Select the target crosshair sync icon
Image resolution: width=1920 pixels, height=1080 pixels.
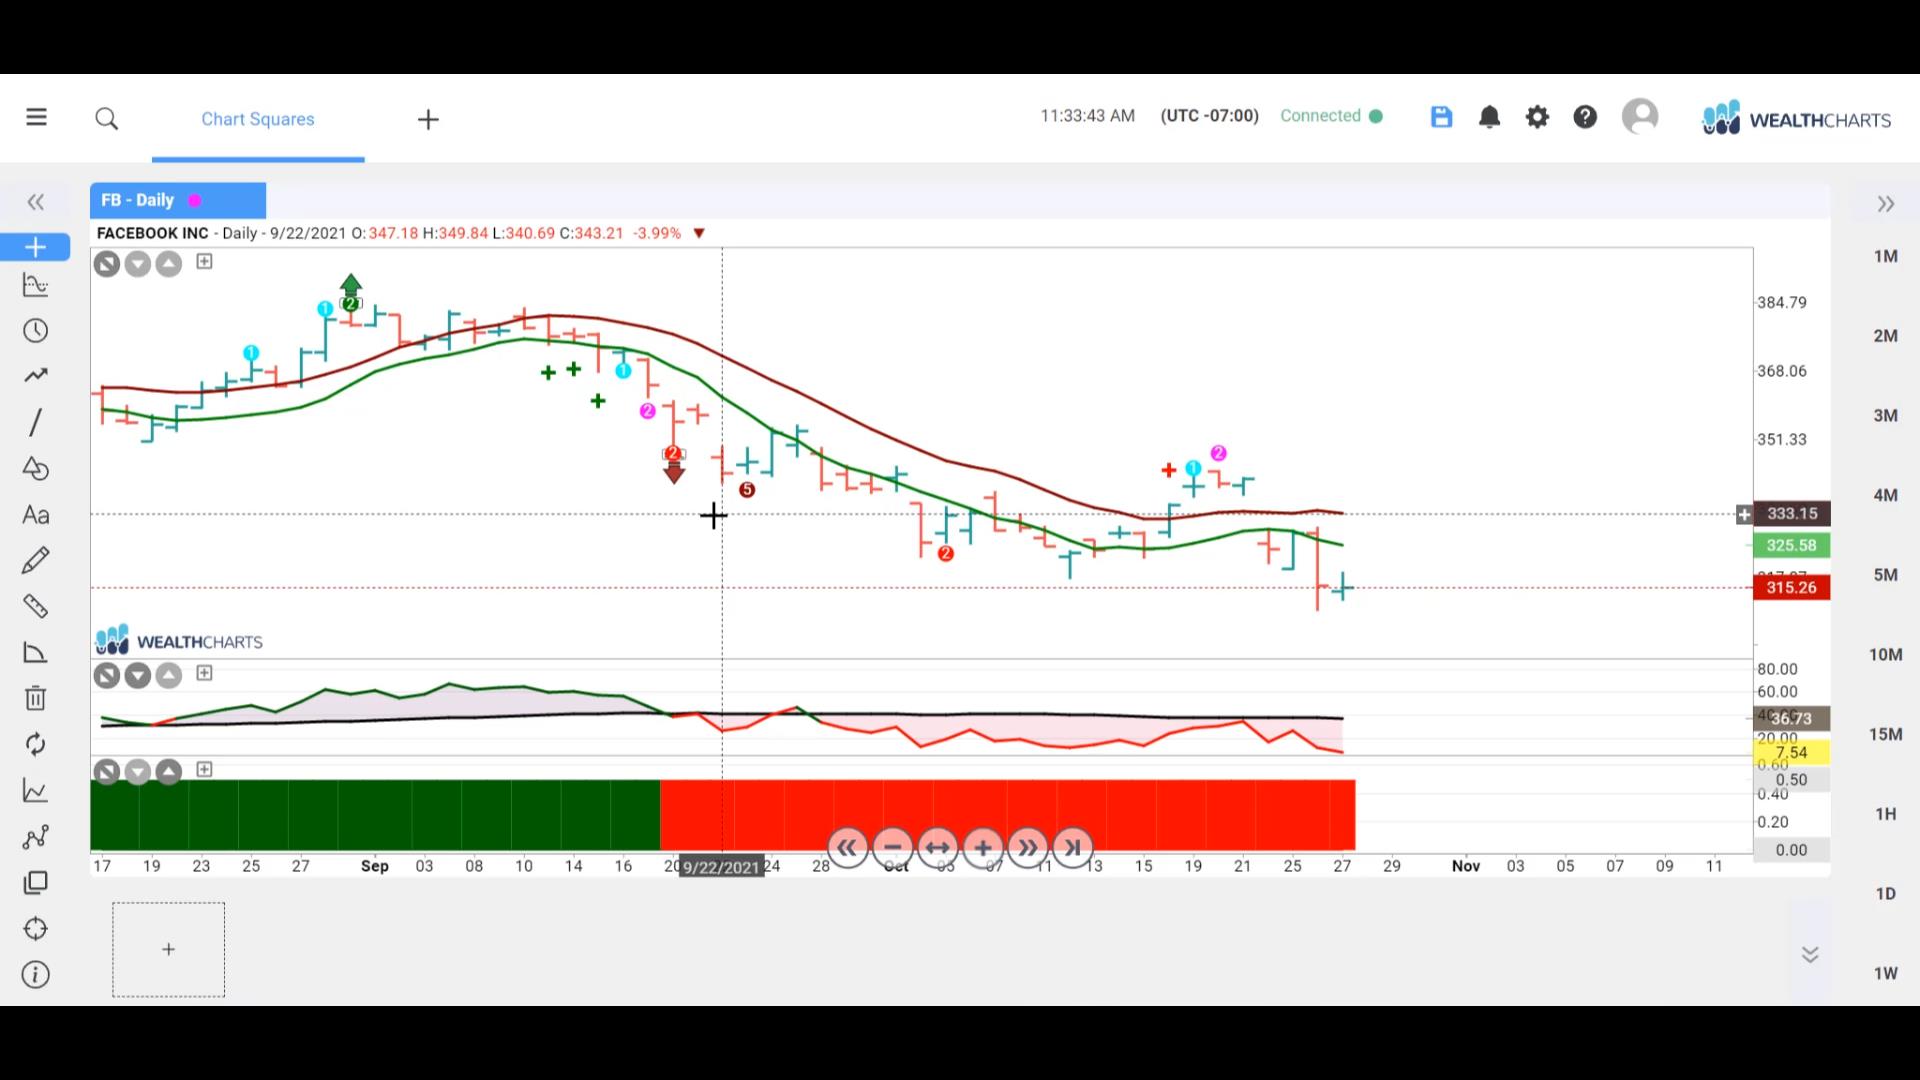(35, 929)
